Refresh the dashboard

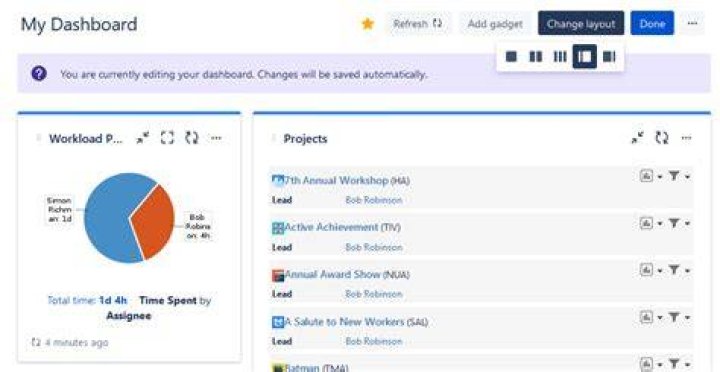point(418,23)
